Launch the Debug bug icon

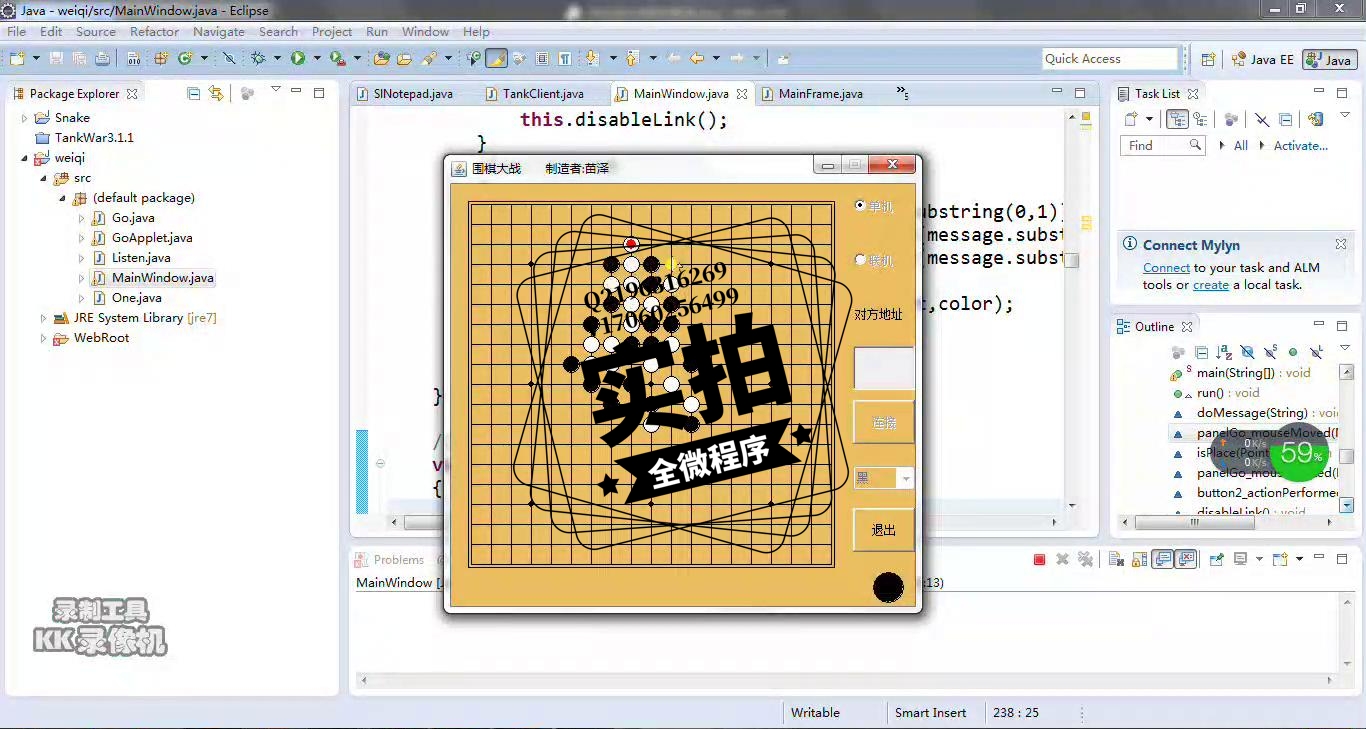tap(258, 59)
